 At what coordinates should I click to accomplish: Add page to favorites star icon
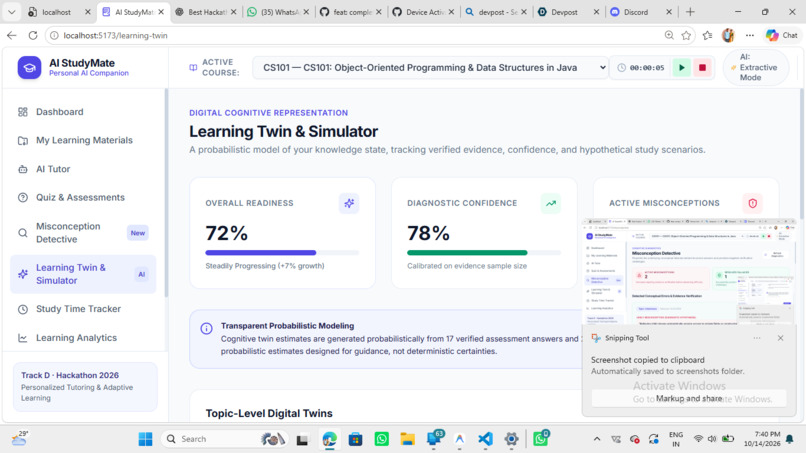[x=686, y=35]
